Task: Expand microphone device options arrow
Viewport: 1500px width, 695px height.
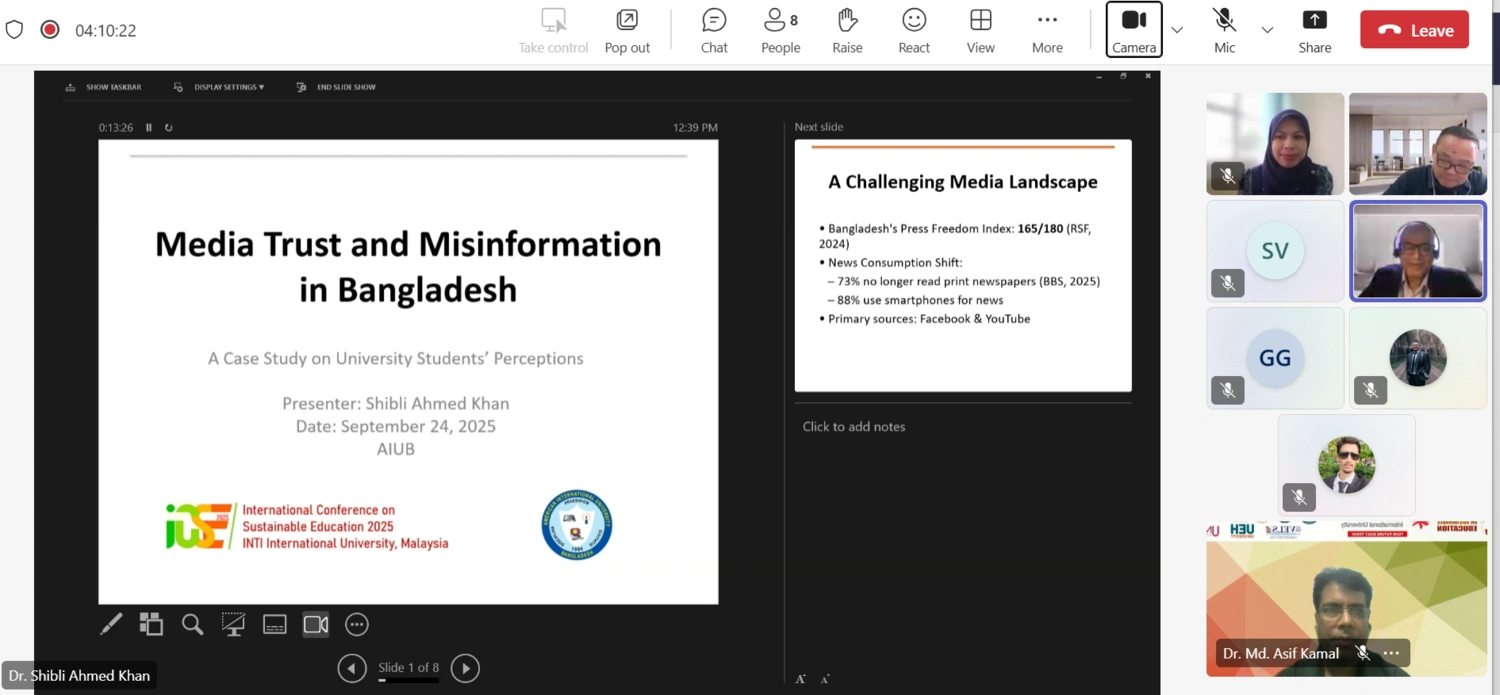Action: (1267, 30)
